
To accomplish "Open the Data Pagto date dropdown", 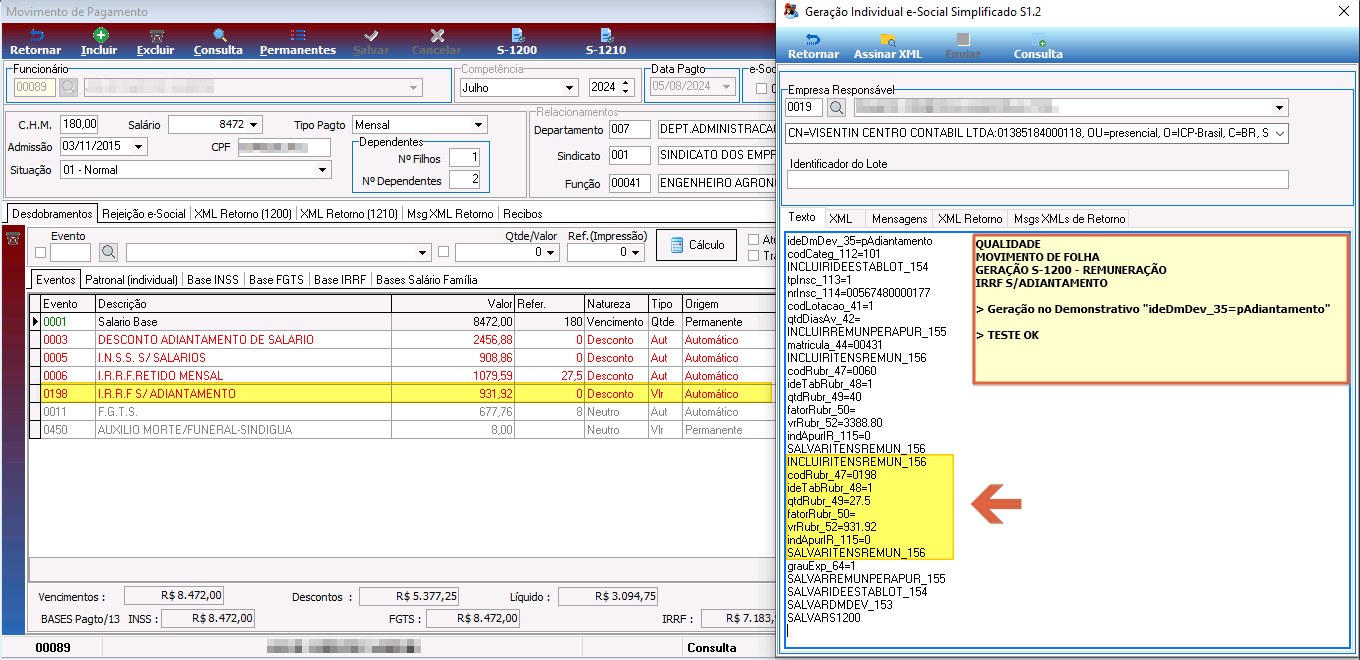I will pyautogui.click(x=727, y=87).
